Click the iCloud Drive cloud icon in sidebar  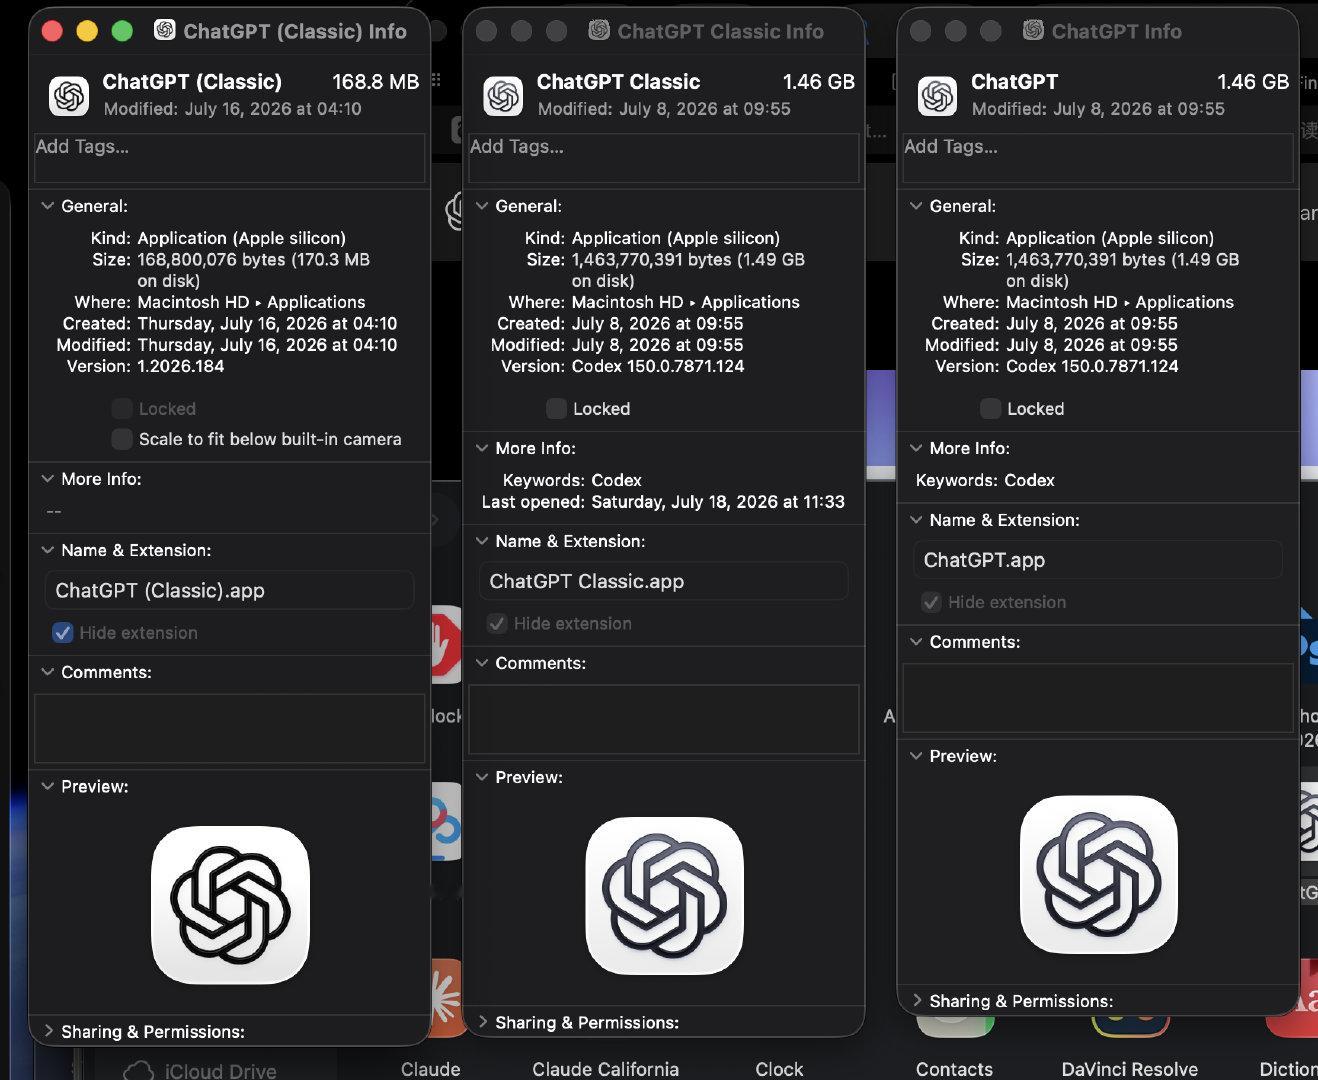(138, 1071)
